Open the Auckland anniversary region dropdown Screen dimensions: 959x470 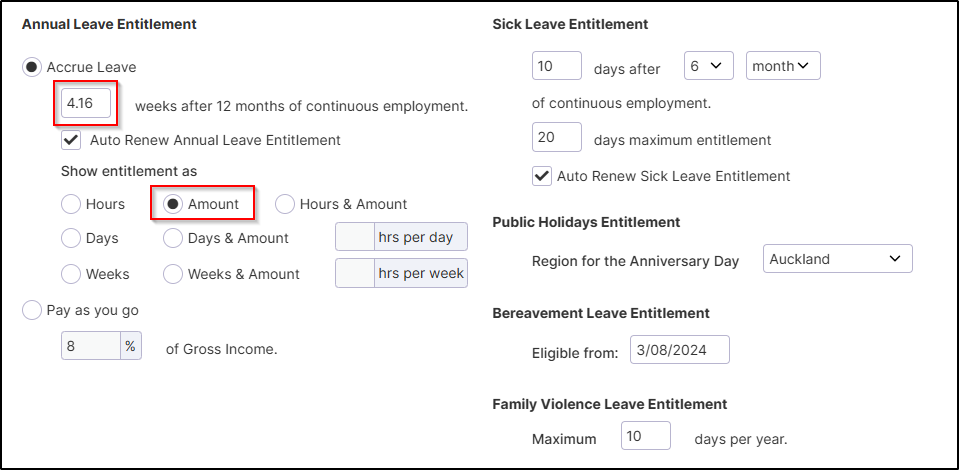click(838, 259)
